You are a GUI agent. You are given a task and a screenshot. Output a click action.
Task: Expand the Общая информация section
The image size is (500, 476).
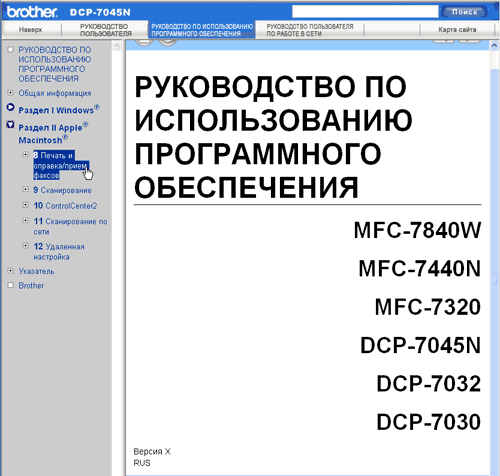click(11, 93)
